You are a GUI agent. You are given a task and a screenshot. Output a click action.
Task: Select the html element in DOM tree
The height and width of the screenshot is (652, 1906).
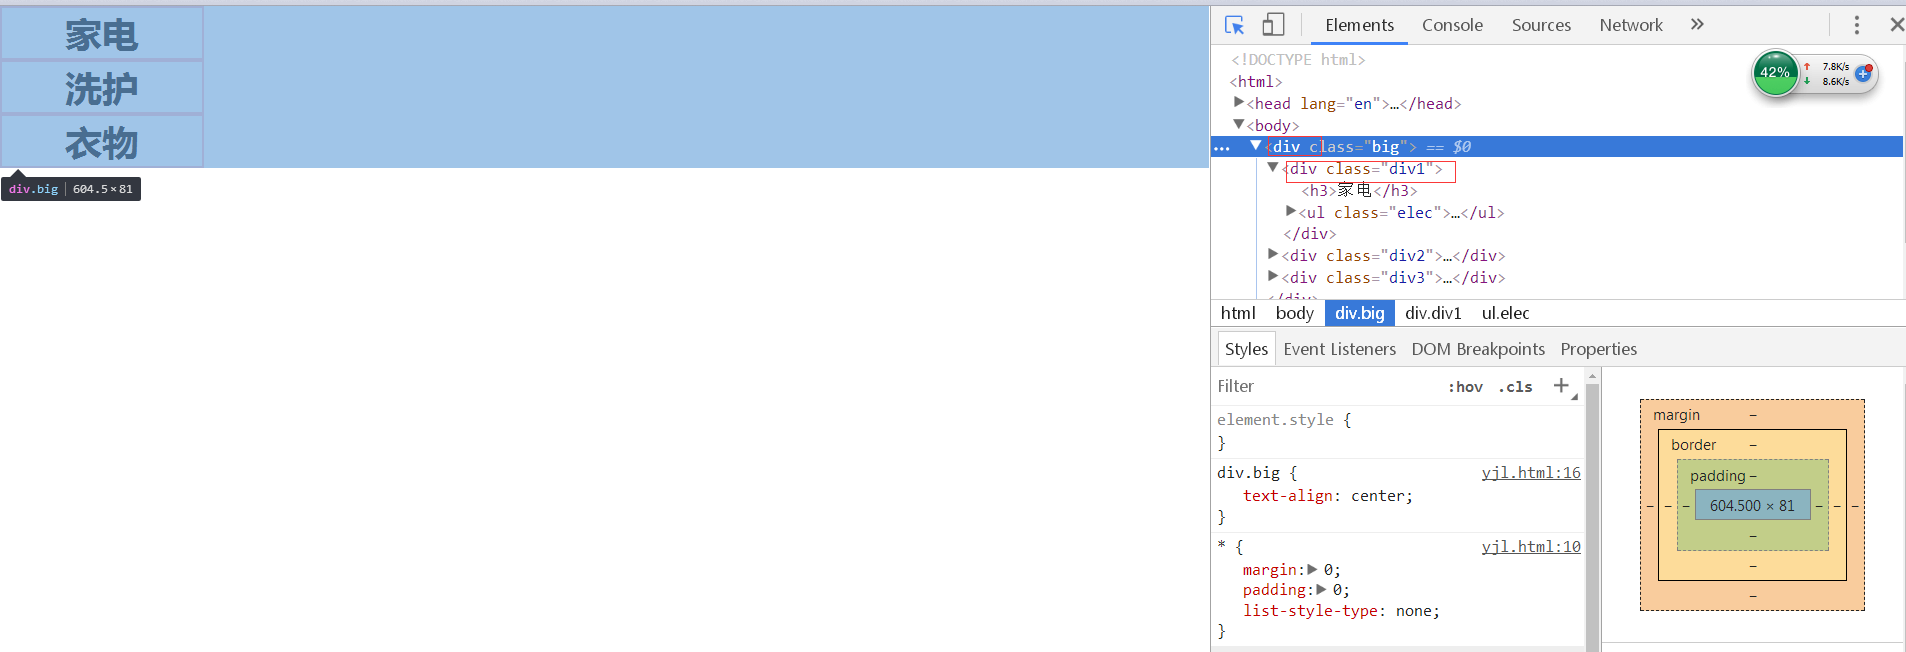(1256, 82)
